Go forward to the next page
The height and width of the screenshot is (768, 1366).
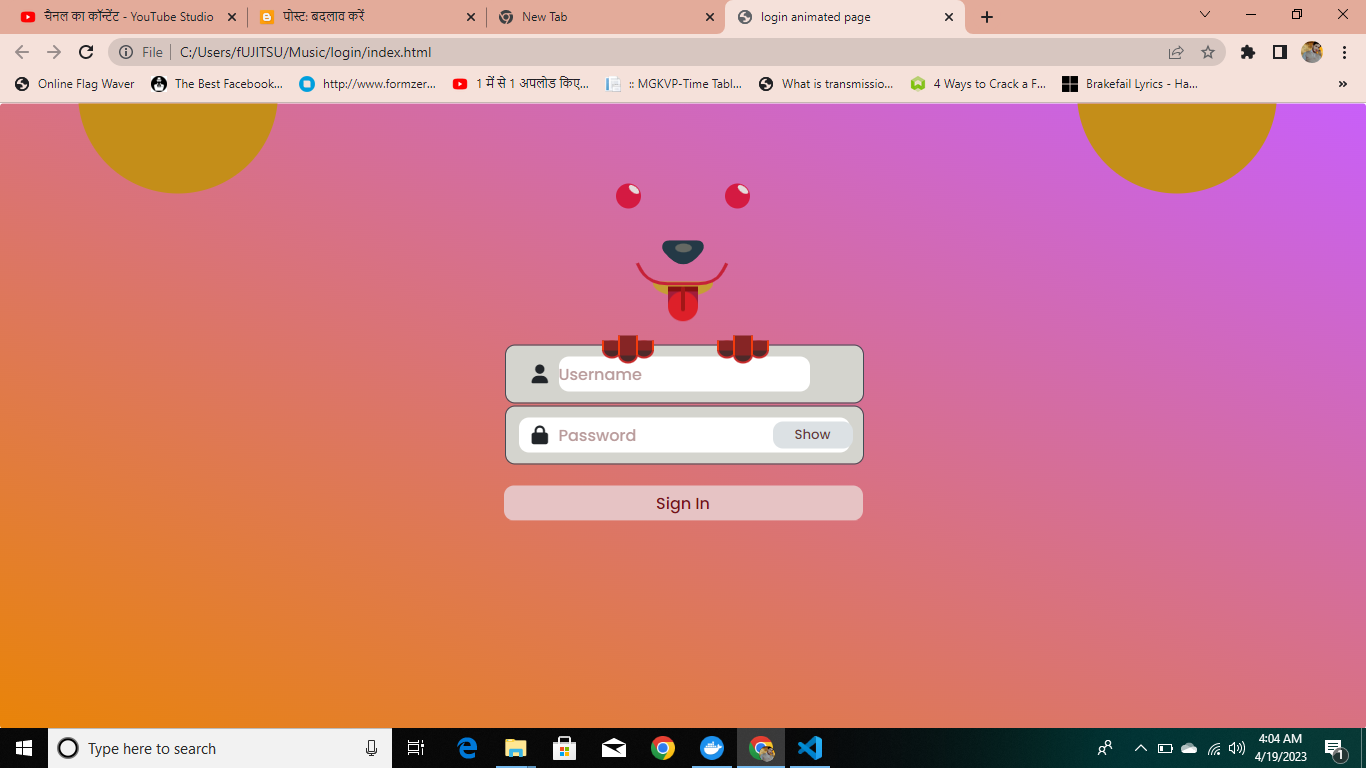click(x=54, y=52)
